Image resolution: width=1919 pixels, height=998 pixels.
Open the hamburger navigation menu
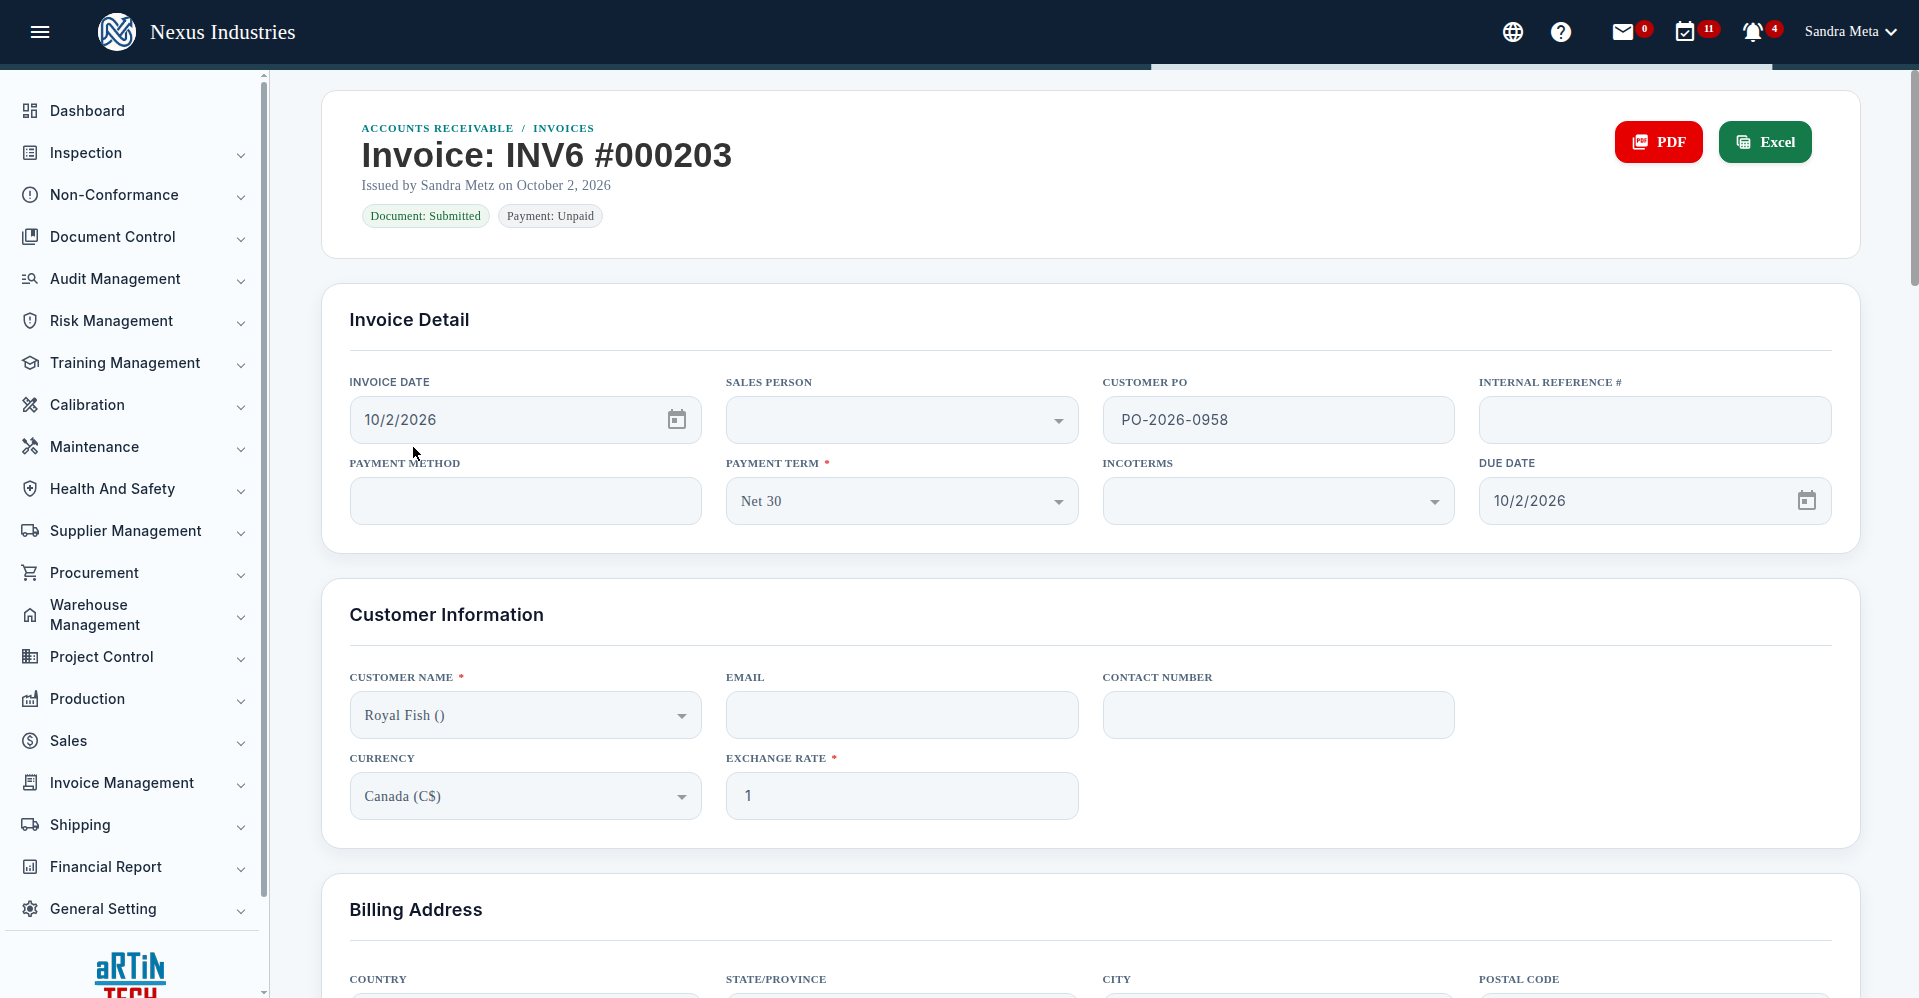40,32
